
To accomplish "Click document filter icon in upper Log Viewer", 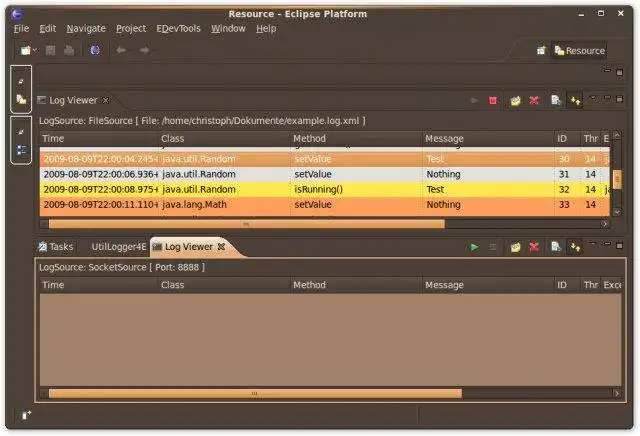I will pyautogui.click(x=556, y=100).
